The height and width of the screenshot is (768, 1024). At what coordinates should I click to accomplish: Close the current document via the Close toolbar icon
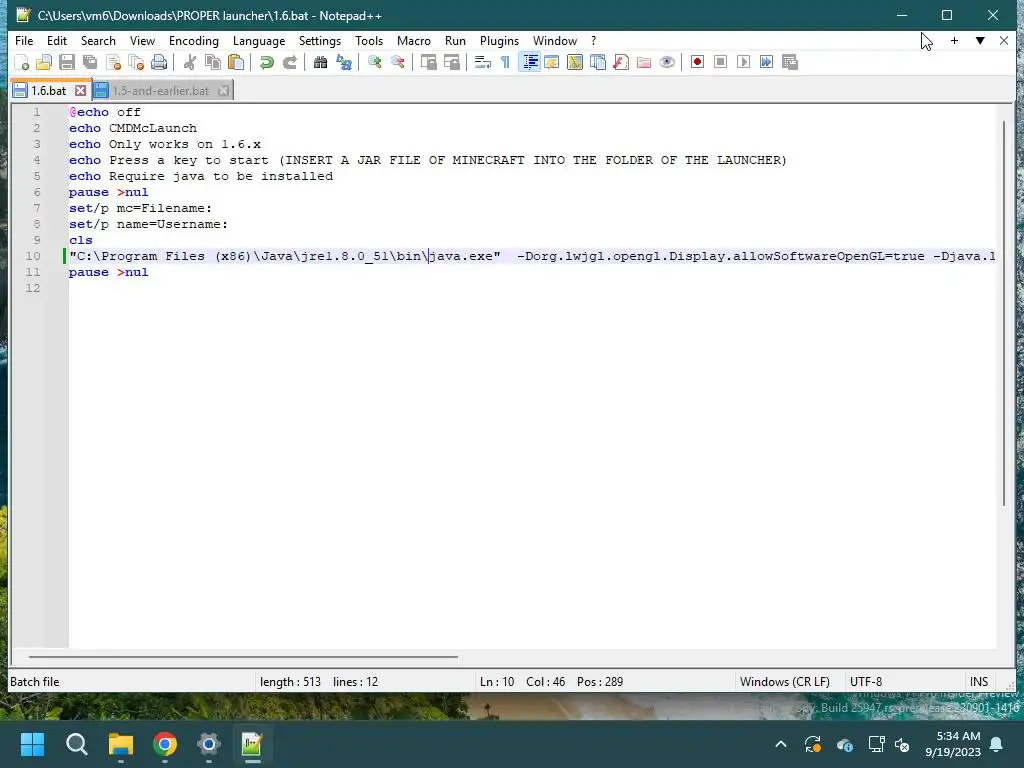click(114, 62)
